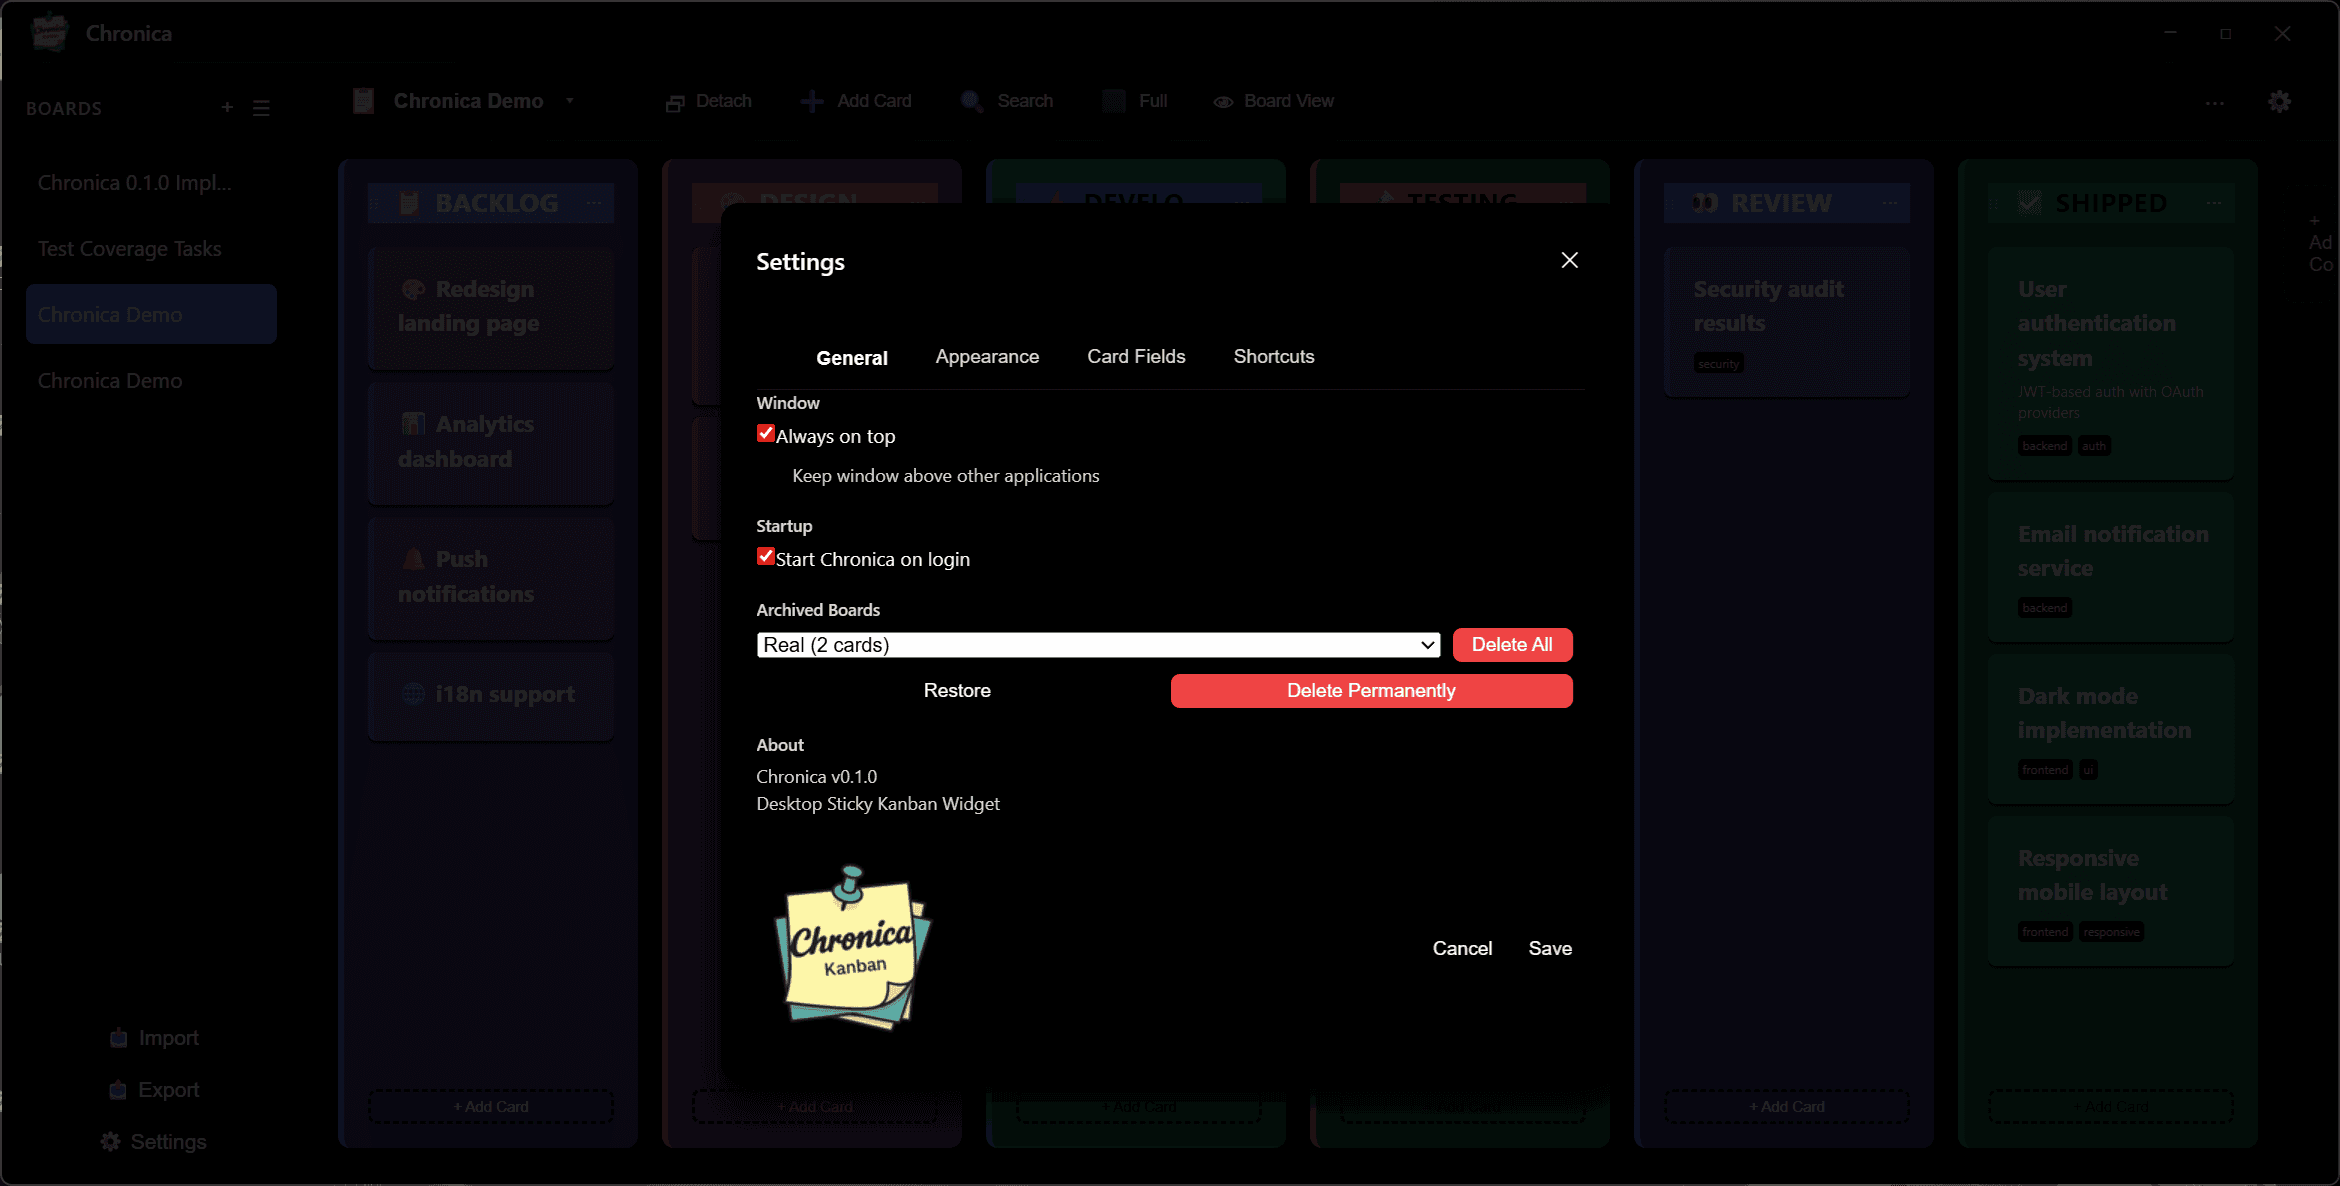Open the settings gear in the top-right corner
The width and height of the screenshot is (2340, 1186).
(2280, 101)
